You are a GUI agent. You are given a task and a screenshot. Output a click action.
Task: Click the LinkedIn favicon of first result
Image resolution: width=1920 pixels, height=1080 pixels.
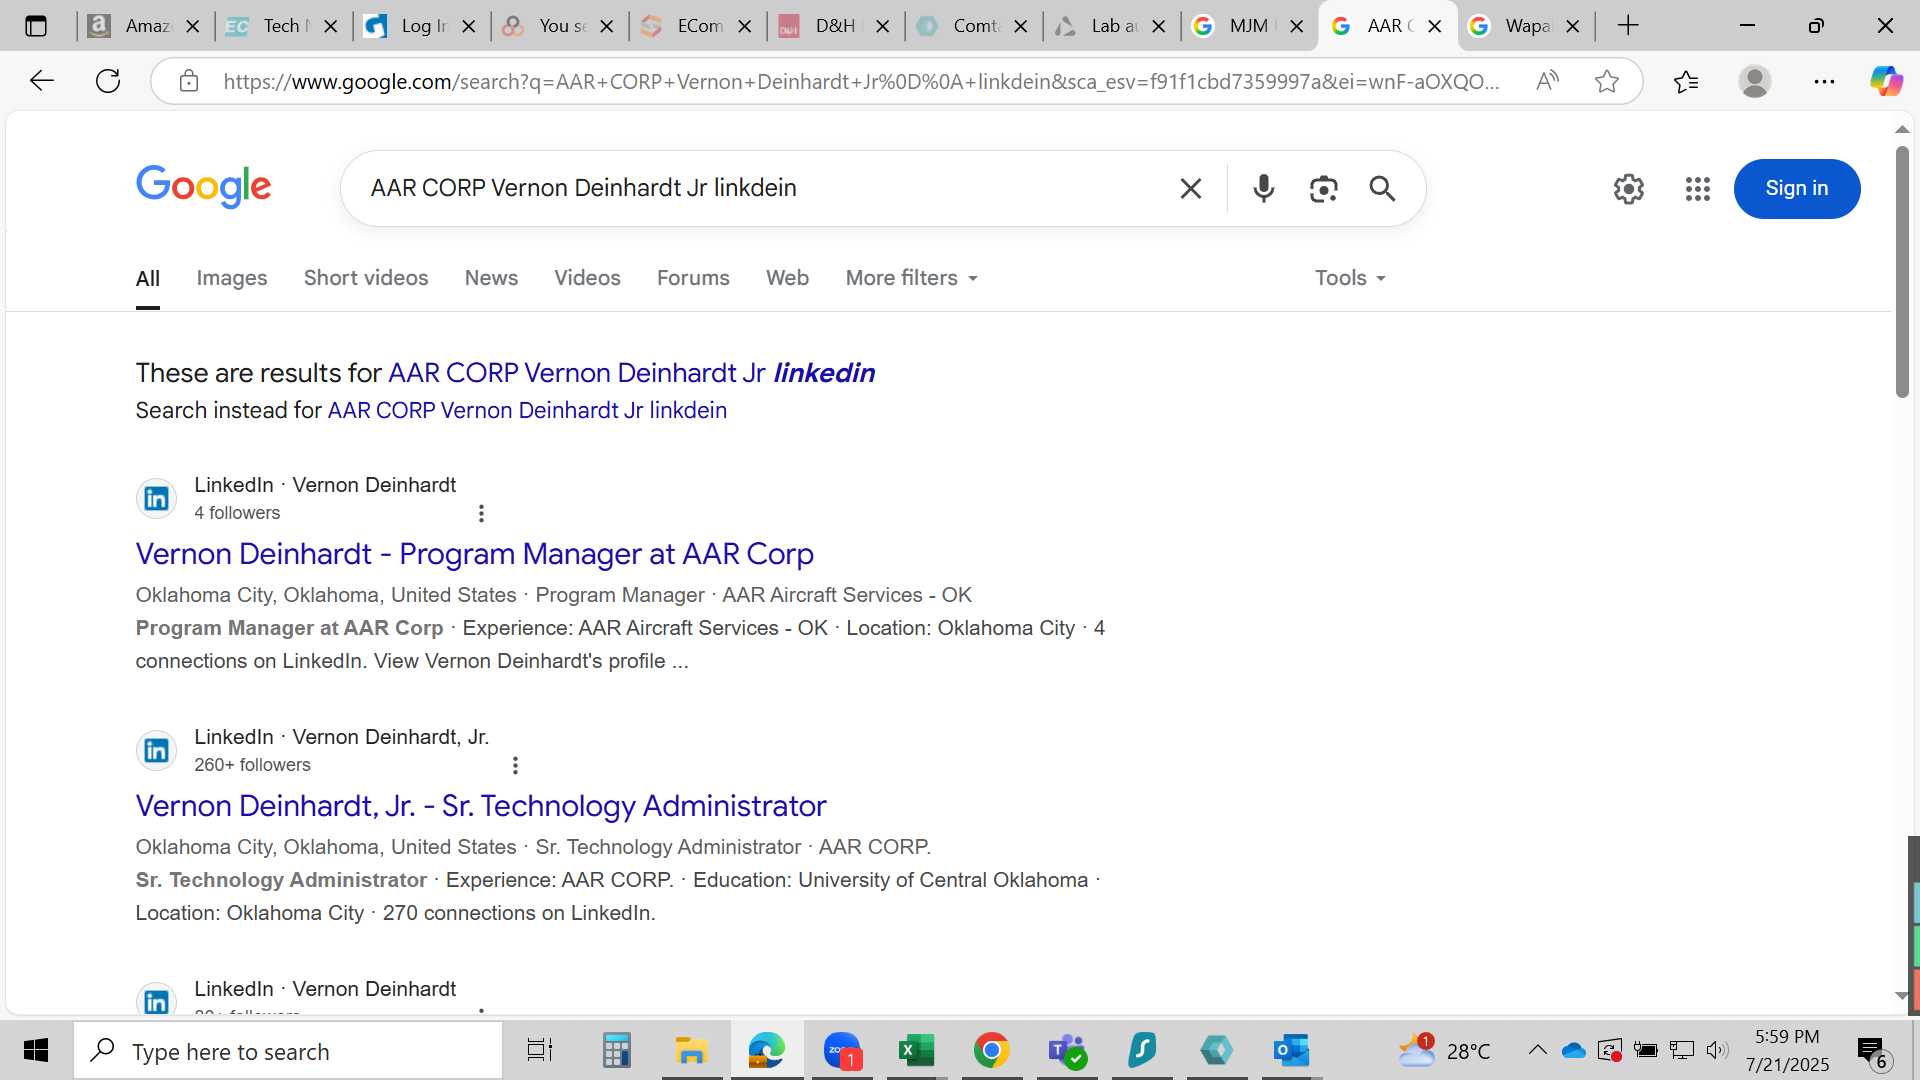[x=156, y=498]
